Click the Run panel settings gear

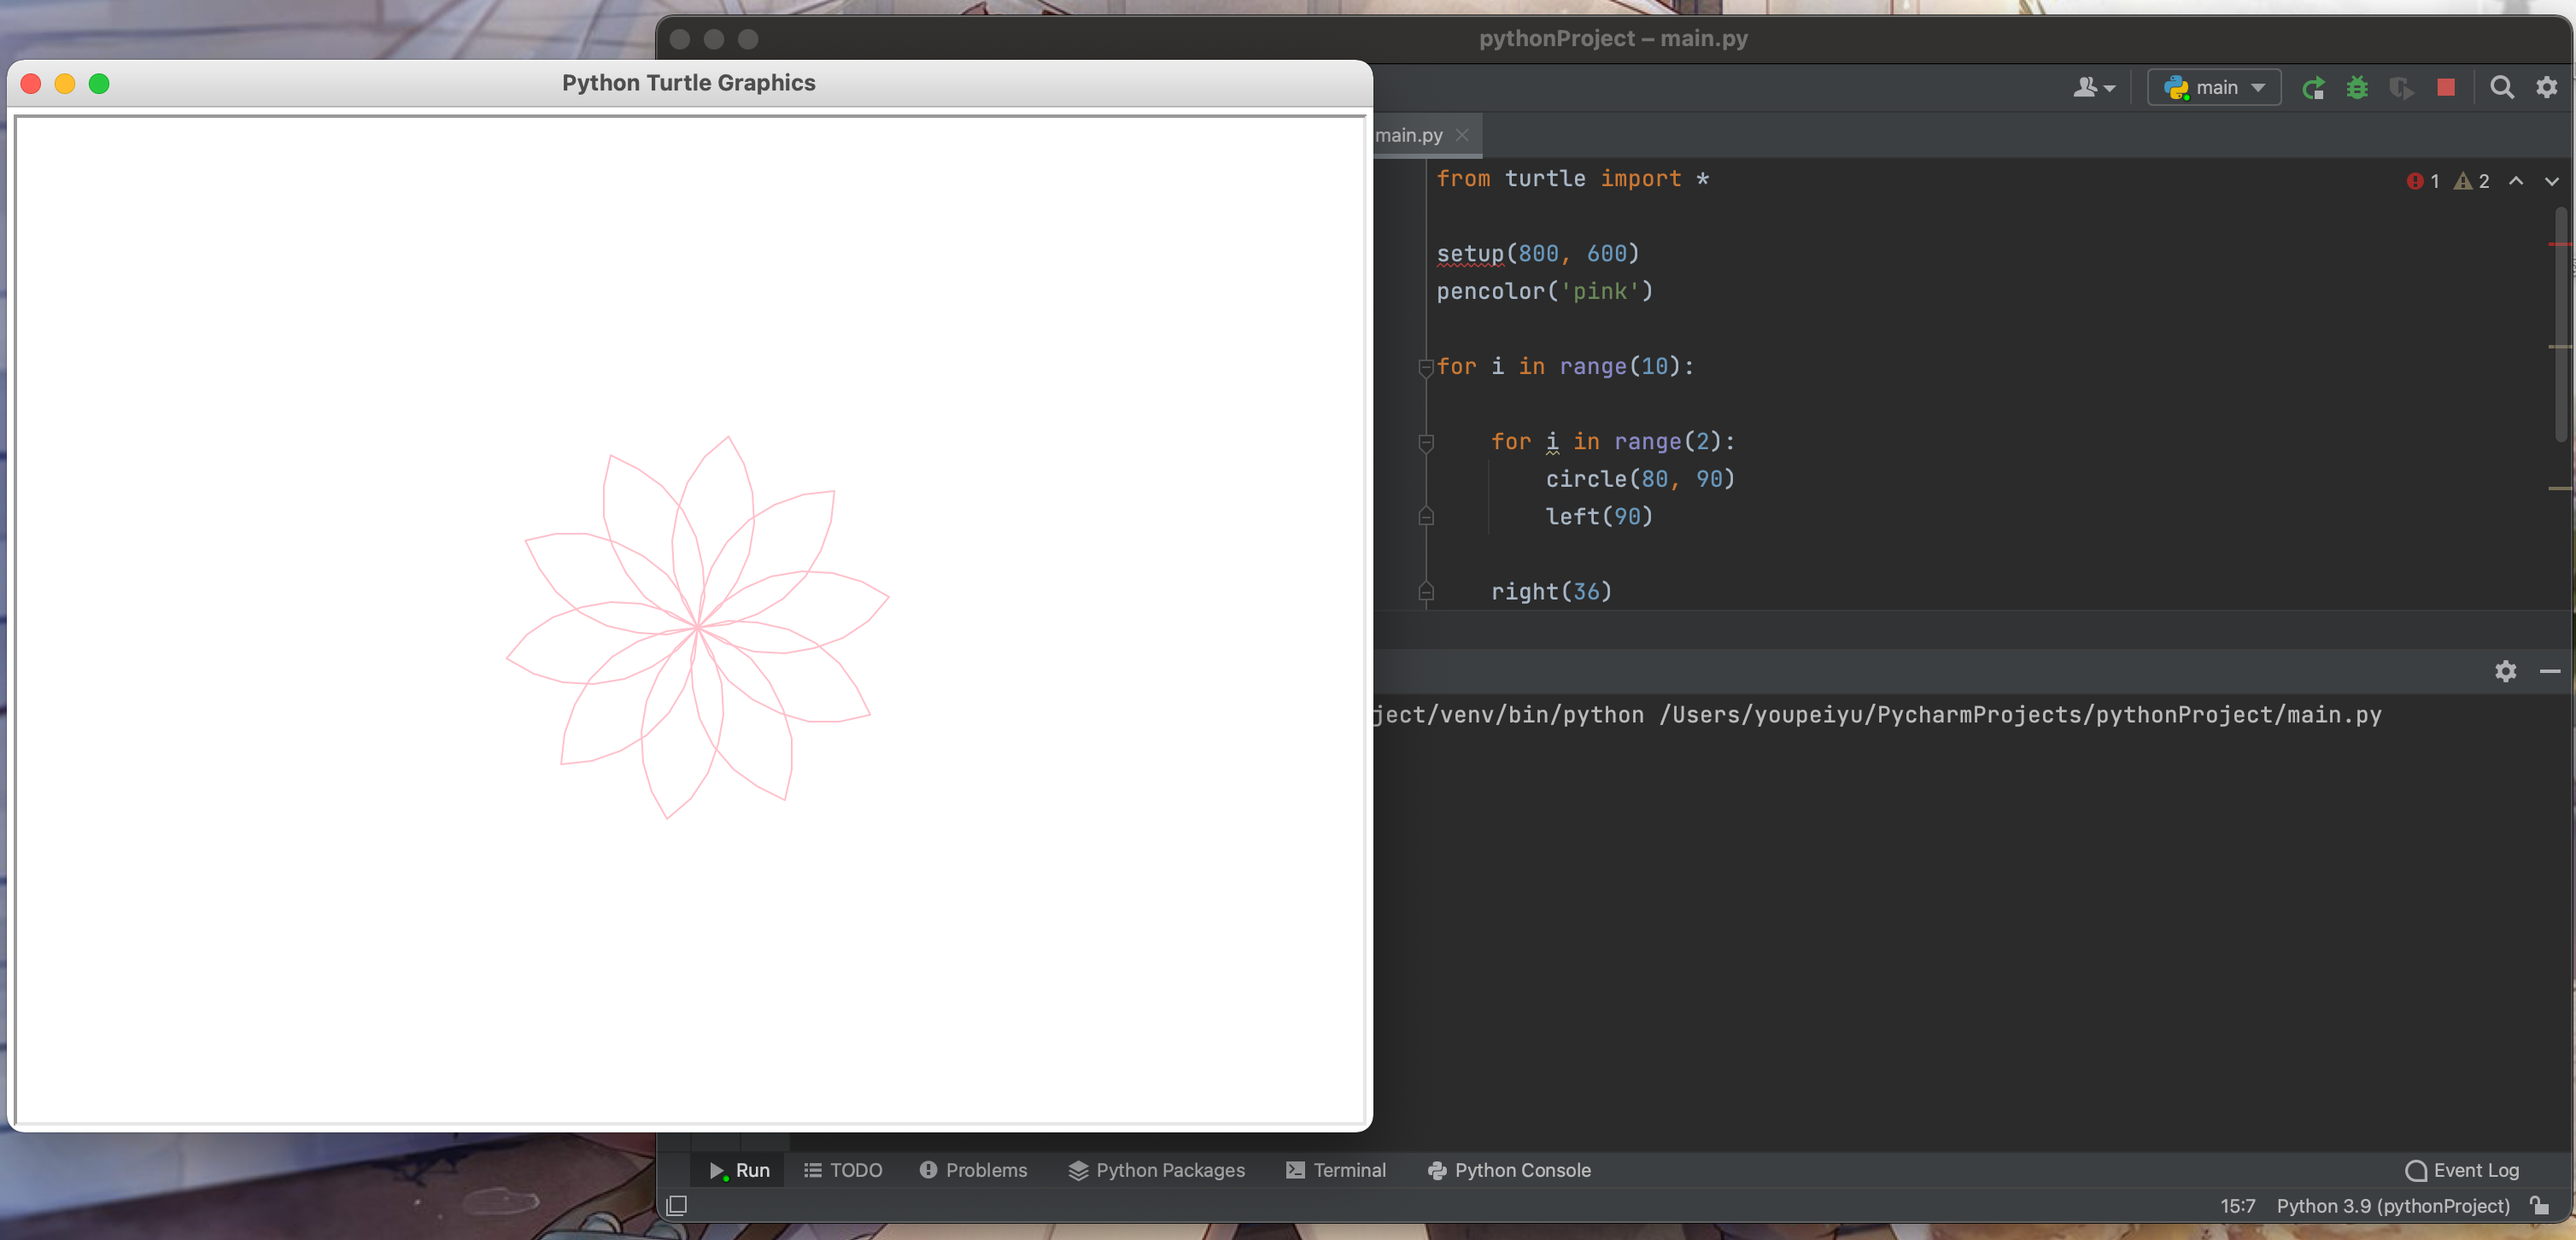[2504, 671]
